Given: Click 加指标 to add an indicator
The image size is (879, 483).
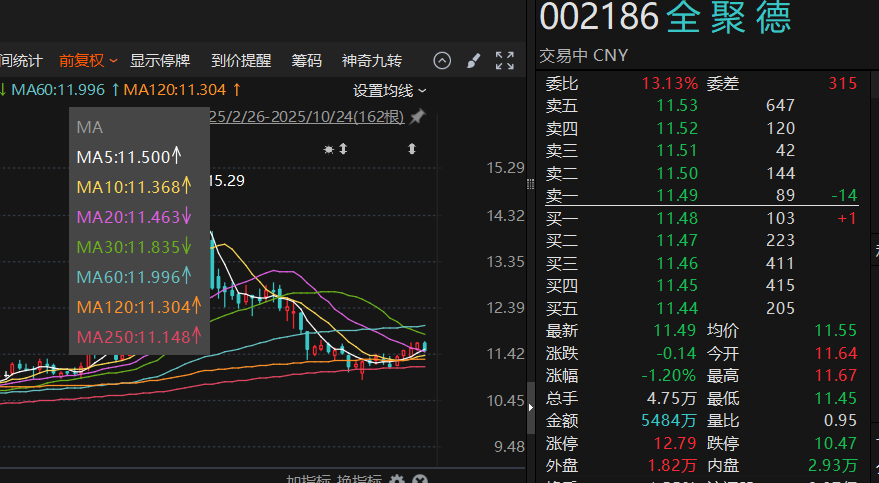Looking at the screenshot, I should tap(309, 479).
